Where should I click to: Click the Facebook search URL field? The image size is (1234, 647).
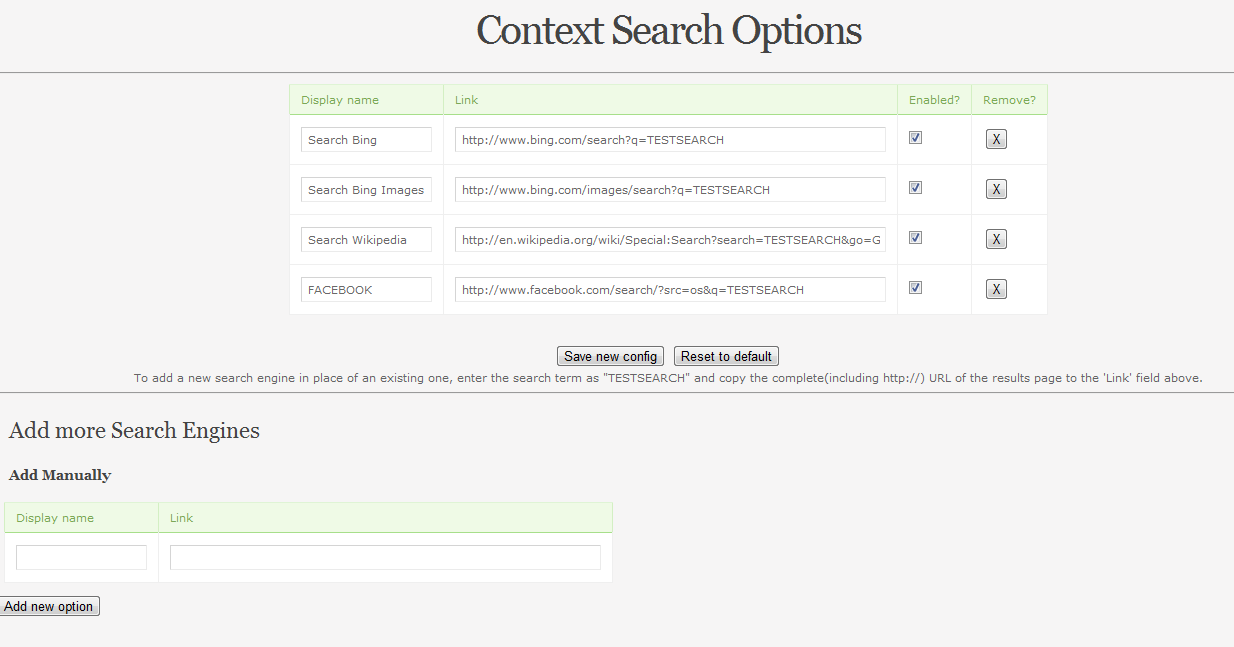point(670,289)
